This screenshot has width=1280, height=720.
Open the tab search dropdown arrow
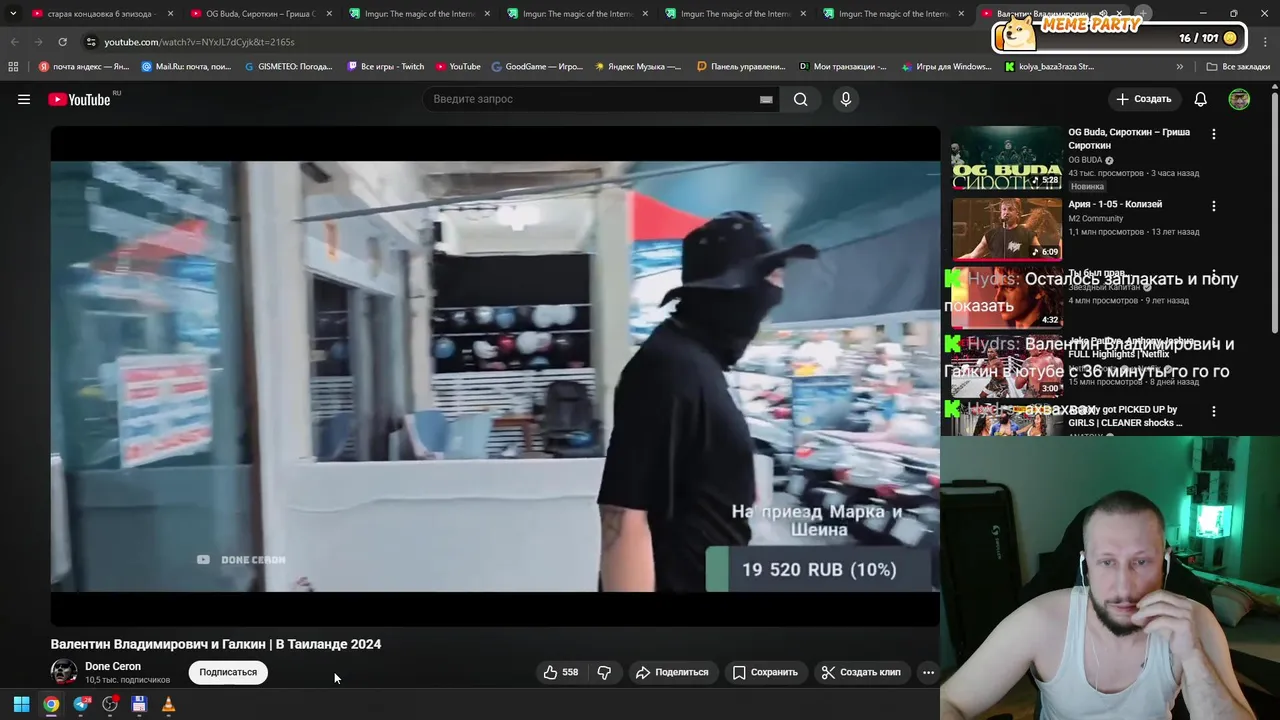[x=13, y=14]
